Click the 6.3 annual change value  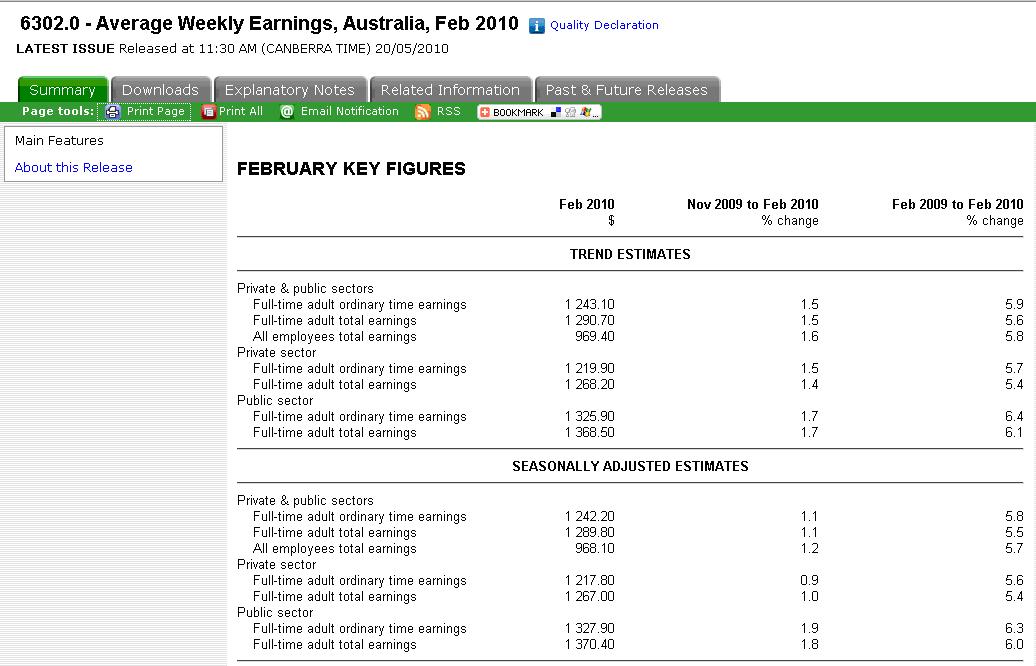(x=1014, y=628)
